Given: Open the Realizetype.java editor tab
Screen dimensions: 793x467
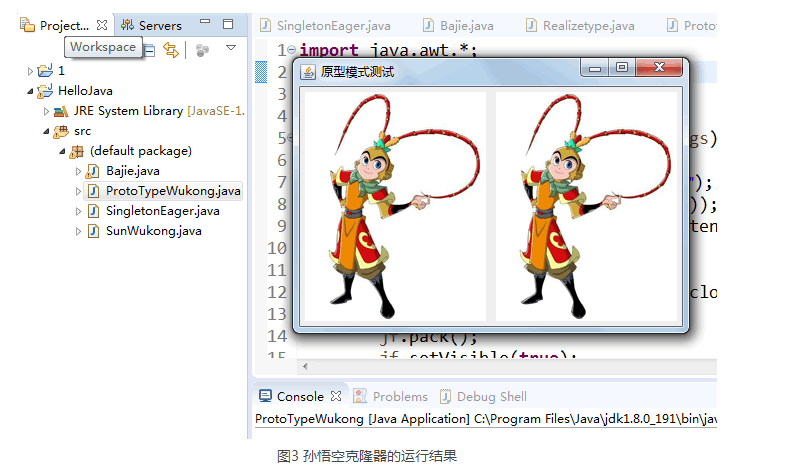Looking at the screenshot, I should [x=580, y=25].
